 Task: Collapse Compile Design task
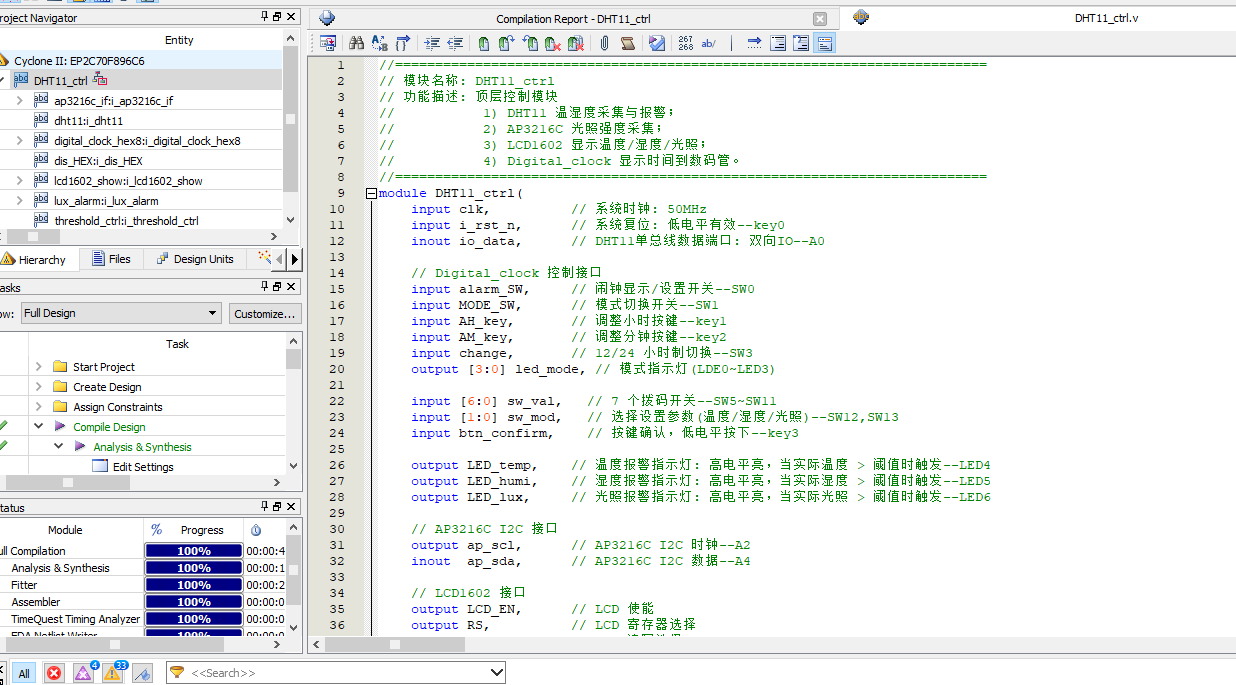[38, 427]
